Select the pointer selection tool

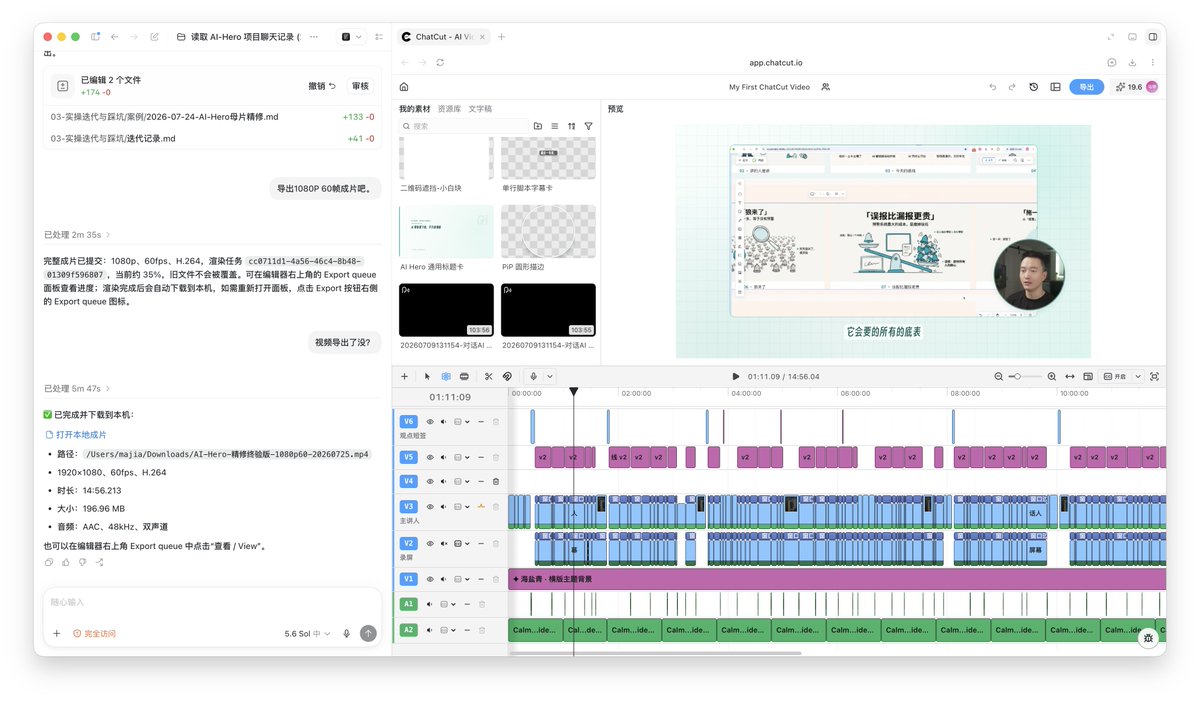point(427,376)
